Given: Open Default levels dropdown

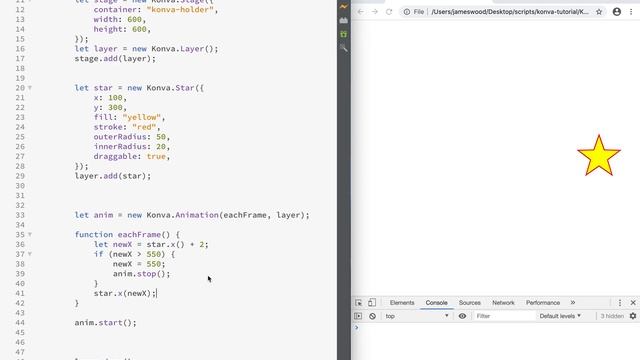Looking at the screenshot, I should pos(560,316).
